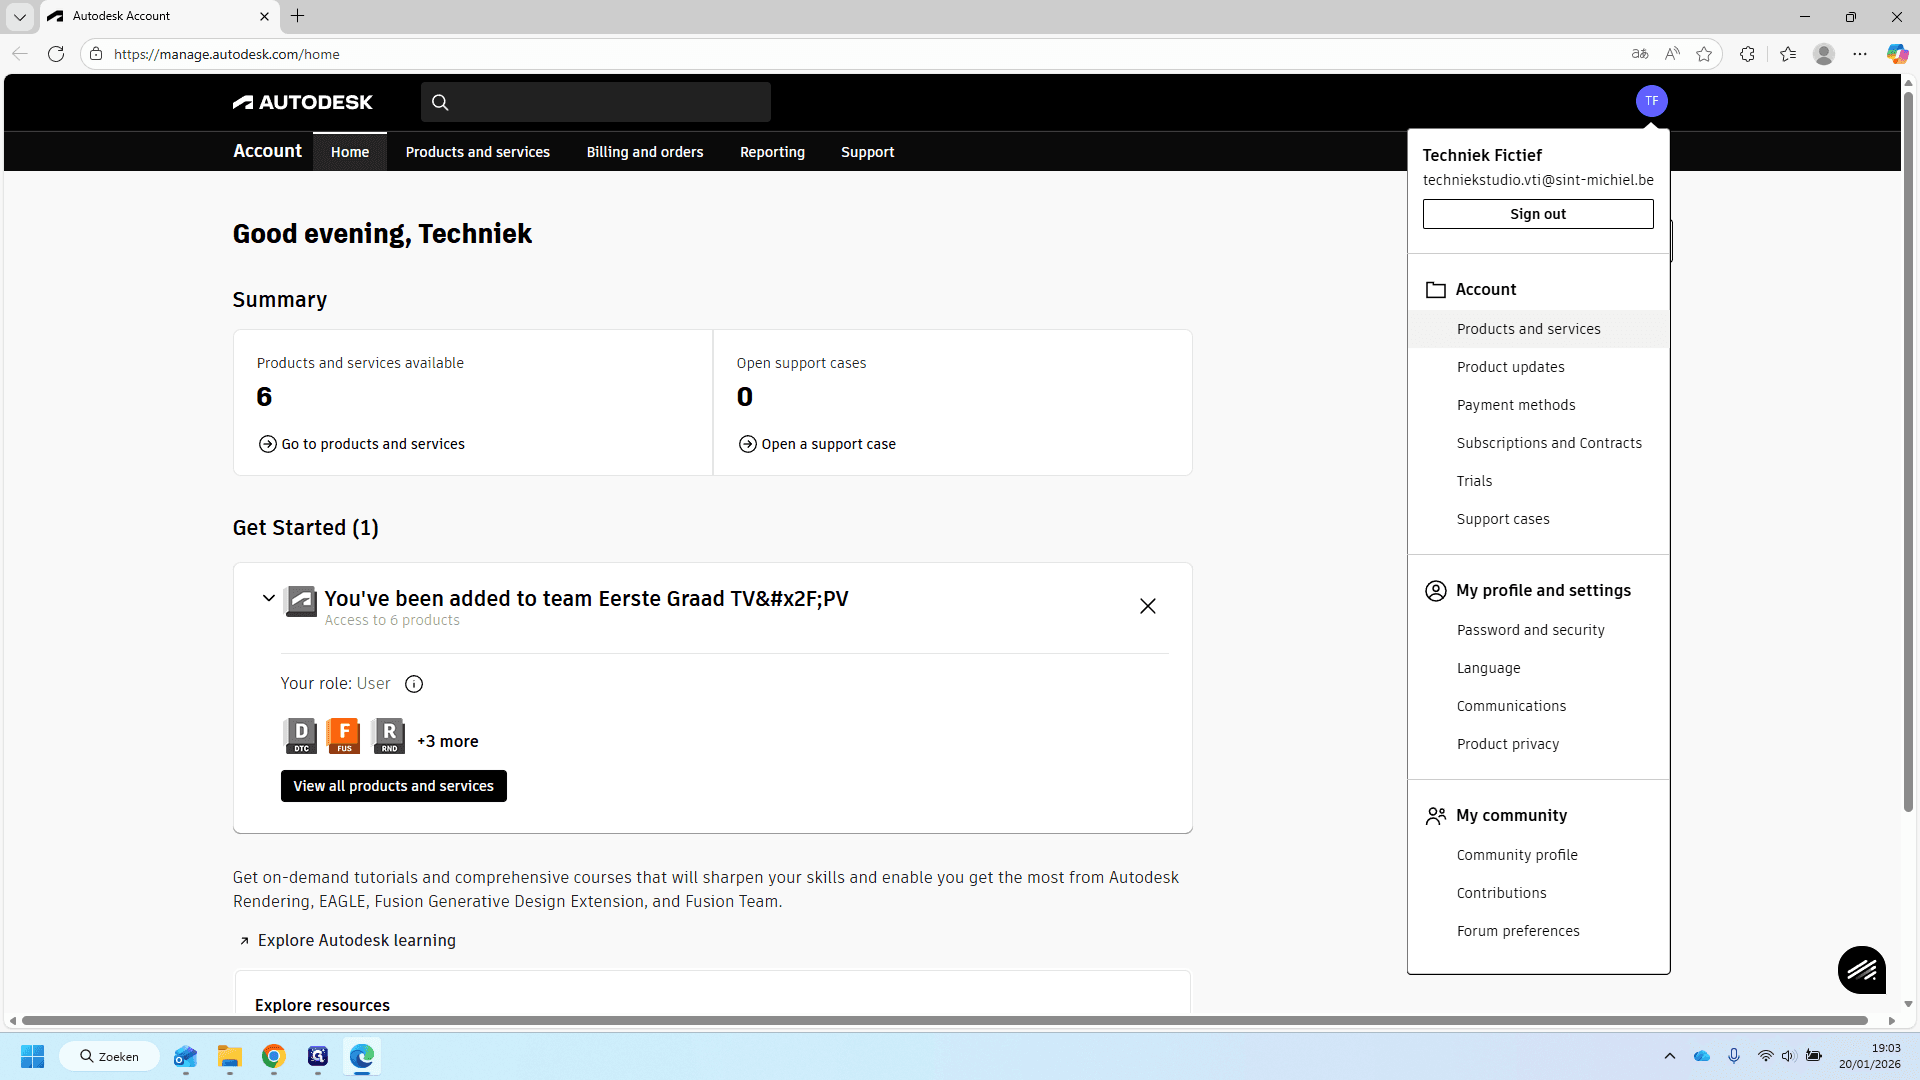Click the vertical page scrollbar
This screenshot has height=1080, width=1920.
(x=1908, y=450)
